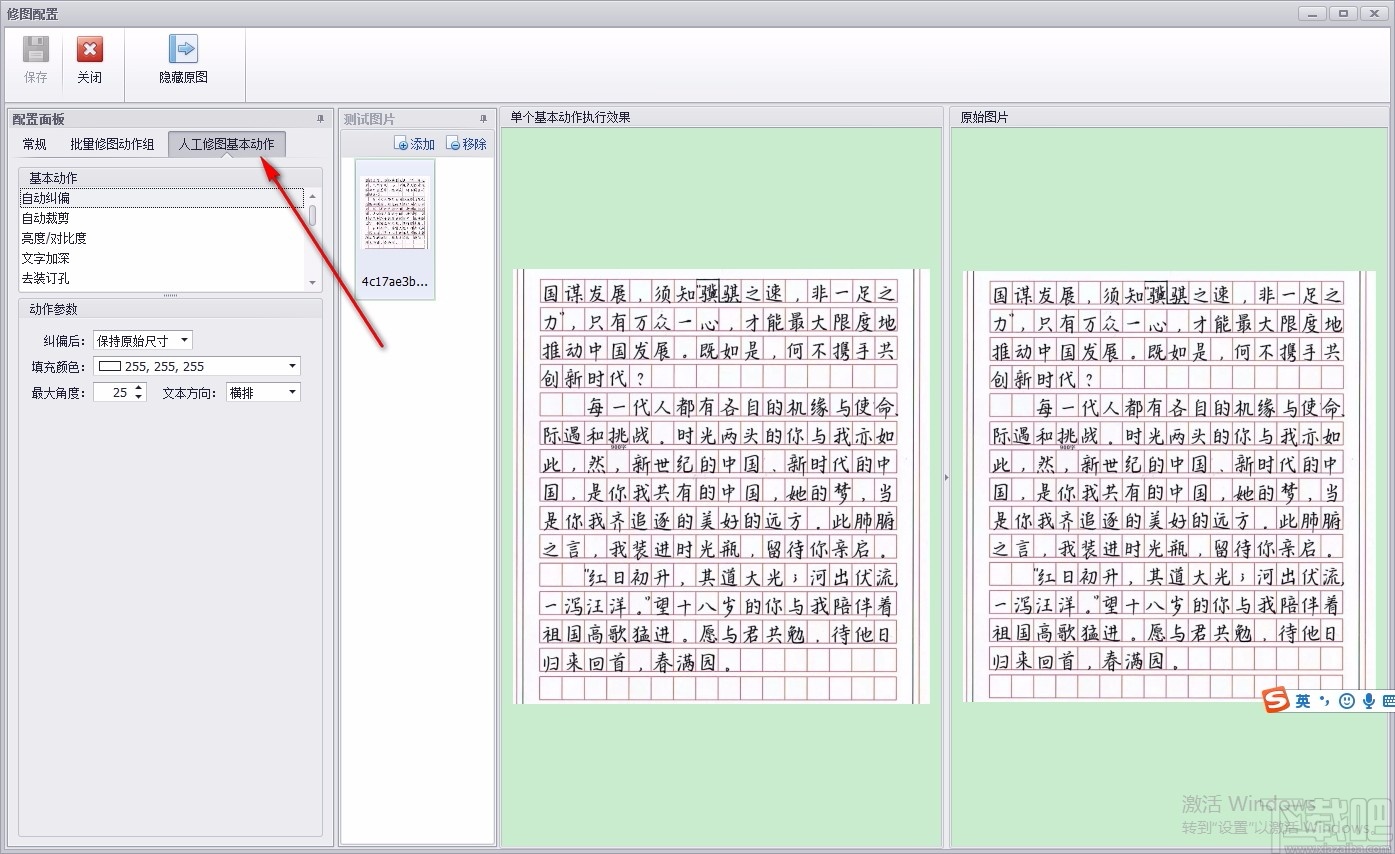Click the processed result image in 单个基本动作执行效果
Image resolution: width=1395 pixels, height=854 pixels.
click(721, 486)
